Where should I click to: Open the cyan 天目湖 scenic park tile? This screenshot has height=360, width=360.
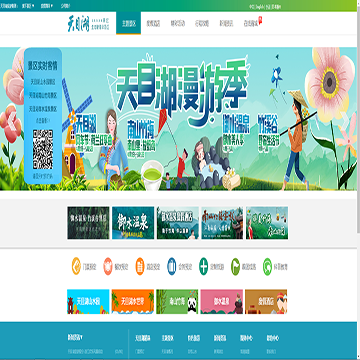88,301
